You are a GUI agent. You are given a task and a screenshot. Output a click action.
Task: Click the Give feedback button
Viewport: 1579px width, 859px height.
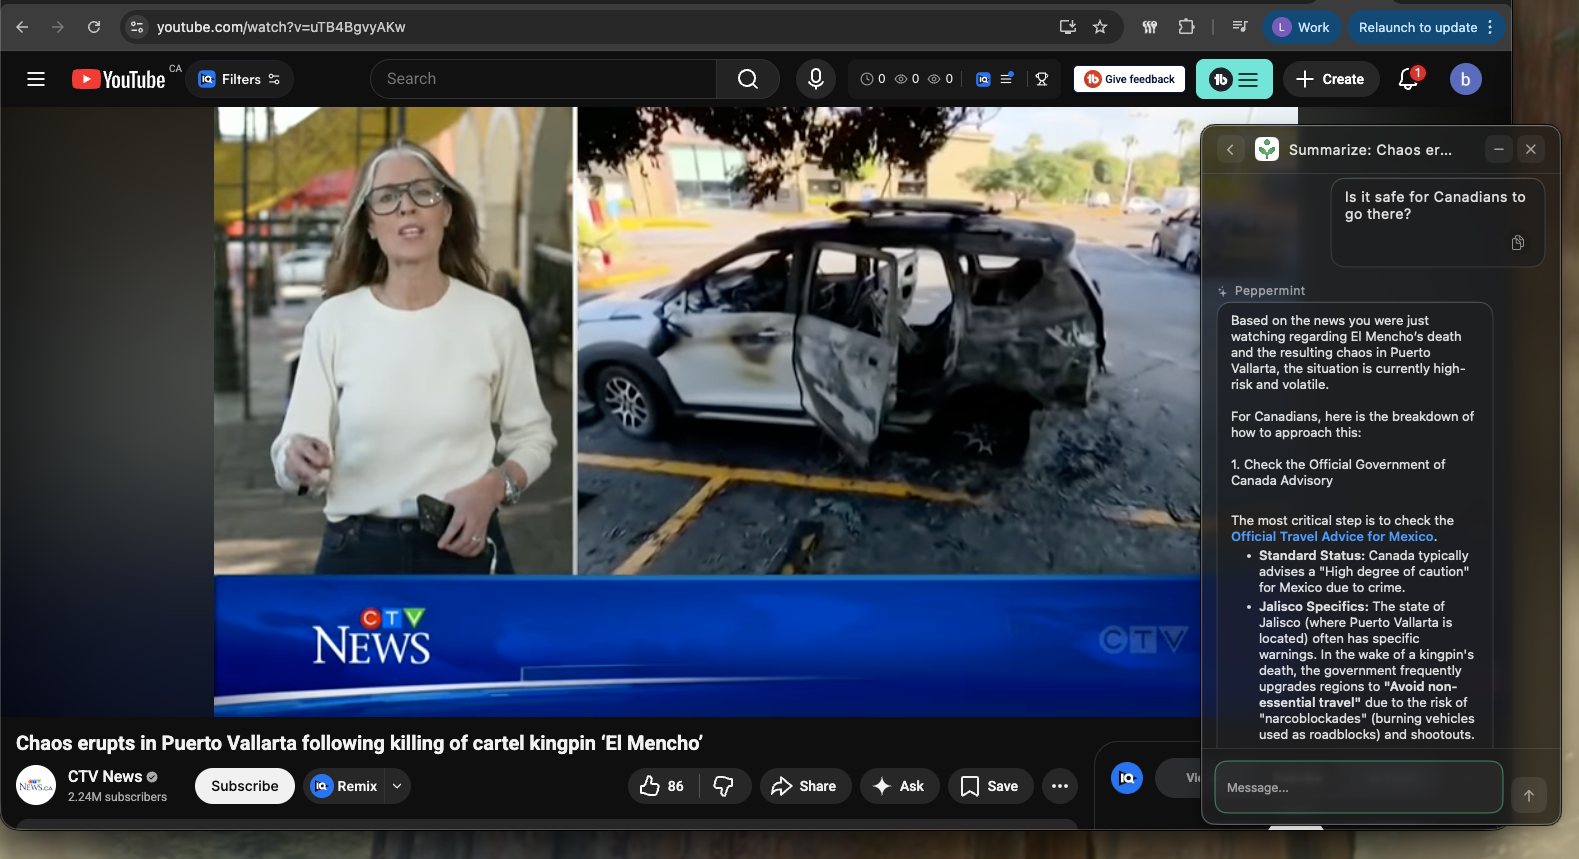[x=1130, y=79]
